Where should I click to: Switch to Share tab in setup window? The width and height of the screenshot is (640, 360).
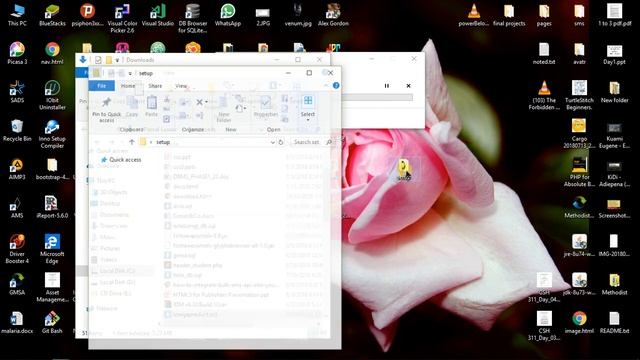tap(155, 86)
